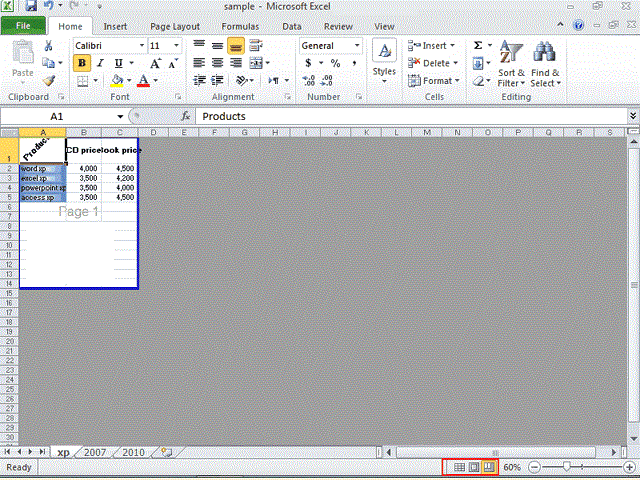
Task: Open the File tab
Action: click(x=23, y=26)
